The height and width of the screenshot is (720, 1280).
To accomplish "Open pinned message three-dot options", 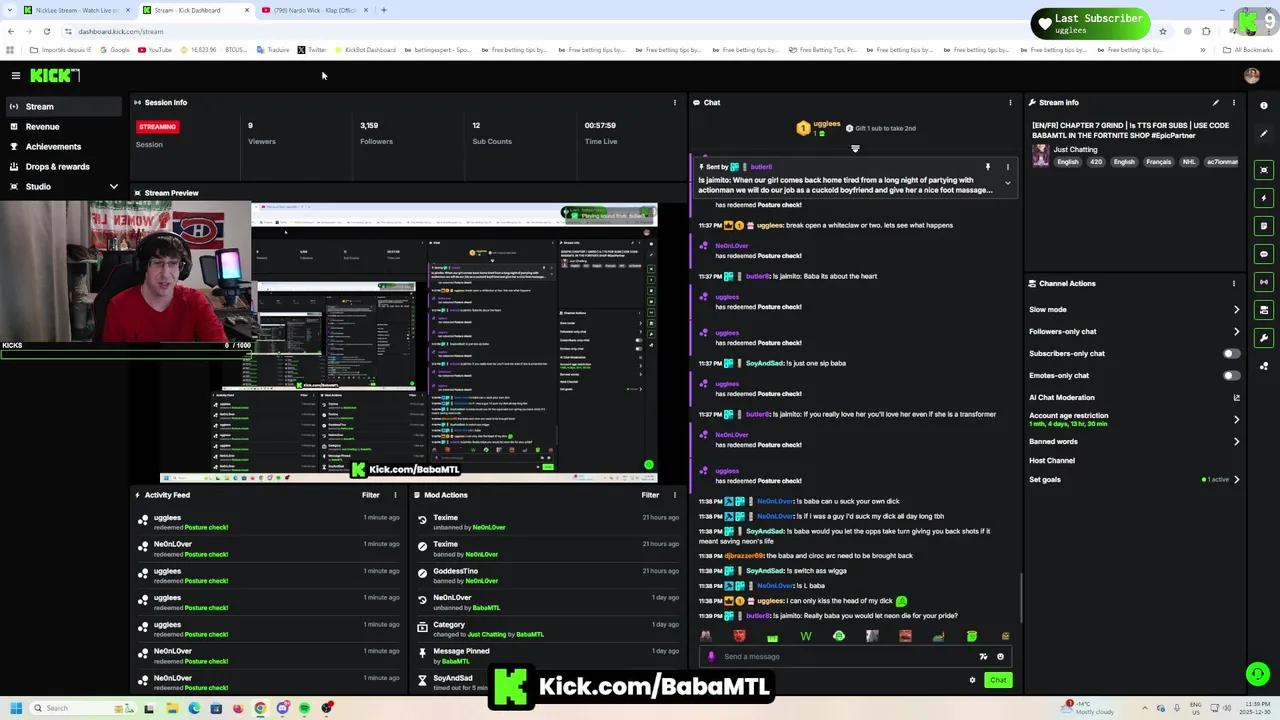I will (x=1007, y=167).
